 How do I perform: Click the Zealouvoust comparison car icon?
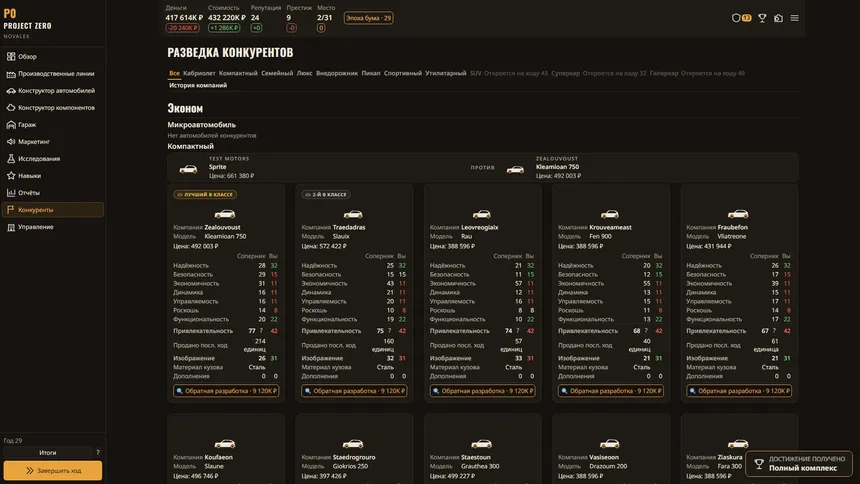click(x=515, y=170)
